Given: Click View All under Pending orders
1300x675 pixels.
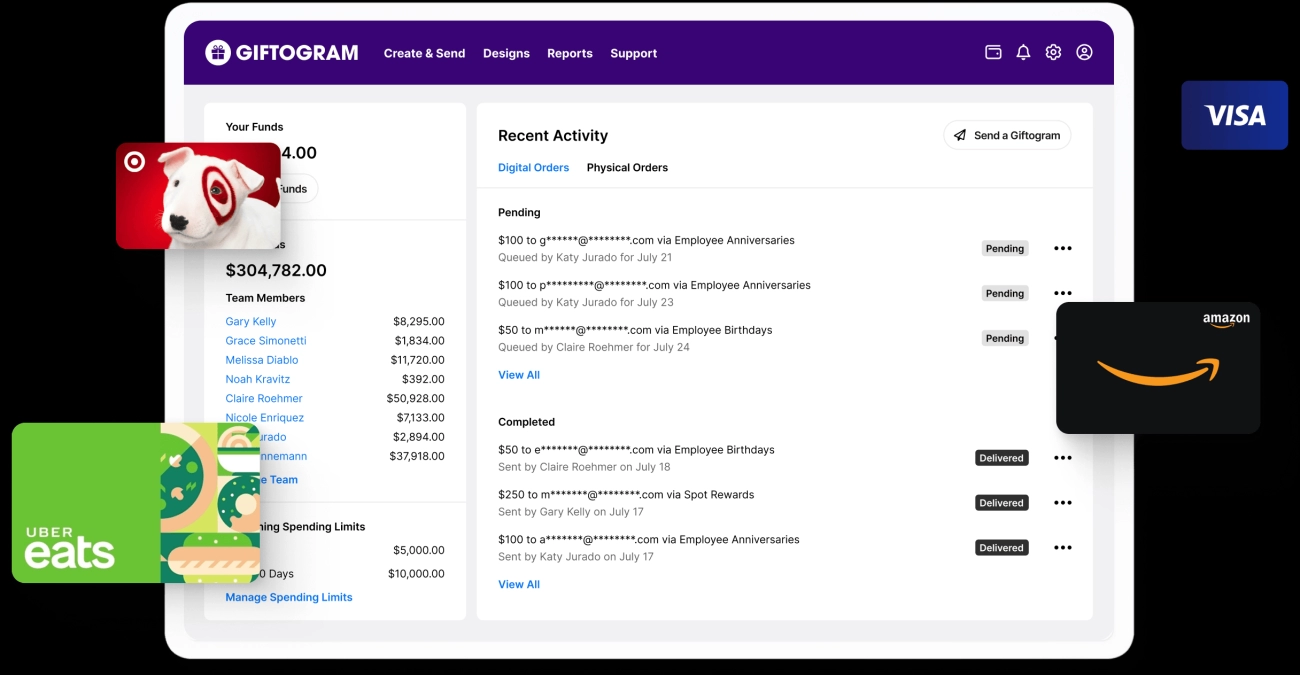Looking at the screenshot, I should 519,375.
